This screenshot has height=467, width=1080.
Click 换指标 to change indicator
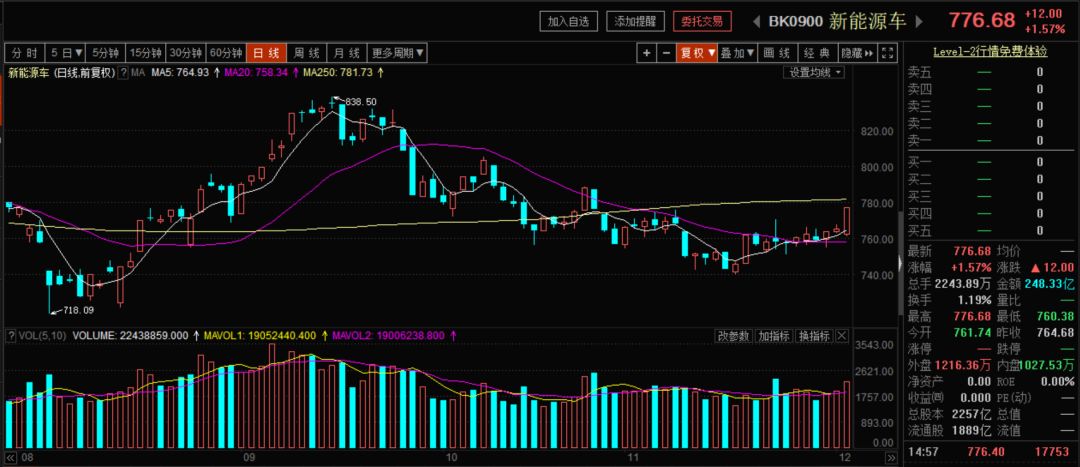tap(813, 336)
